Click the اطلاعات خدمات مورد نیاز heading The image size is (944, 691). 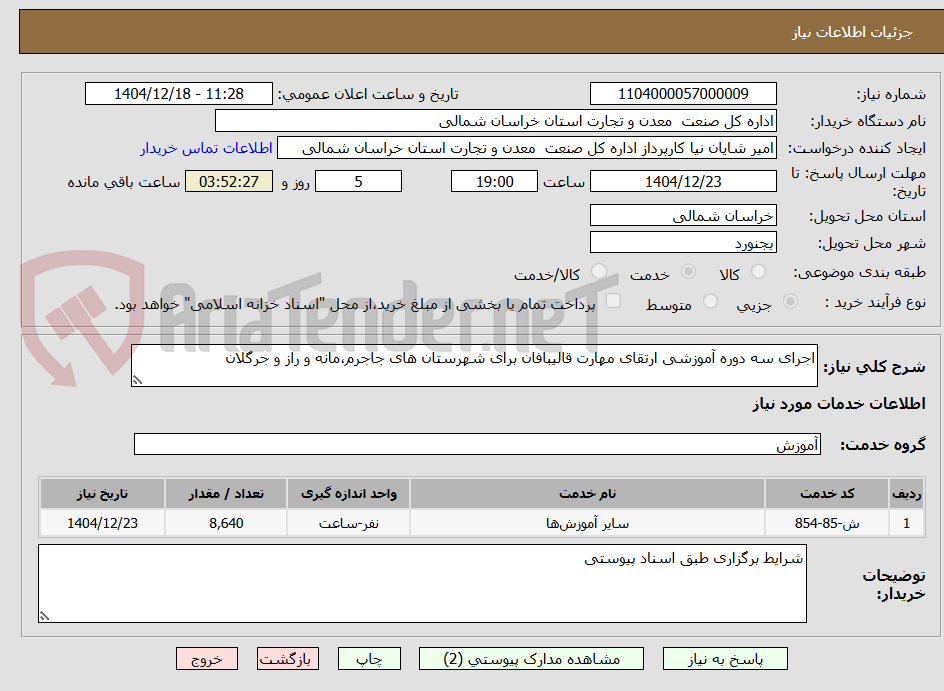tap(839, 403)
